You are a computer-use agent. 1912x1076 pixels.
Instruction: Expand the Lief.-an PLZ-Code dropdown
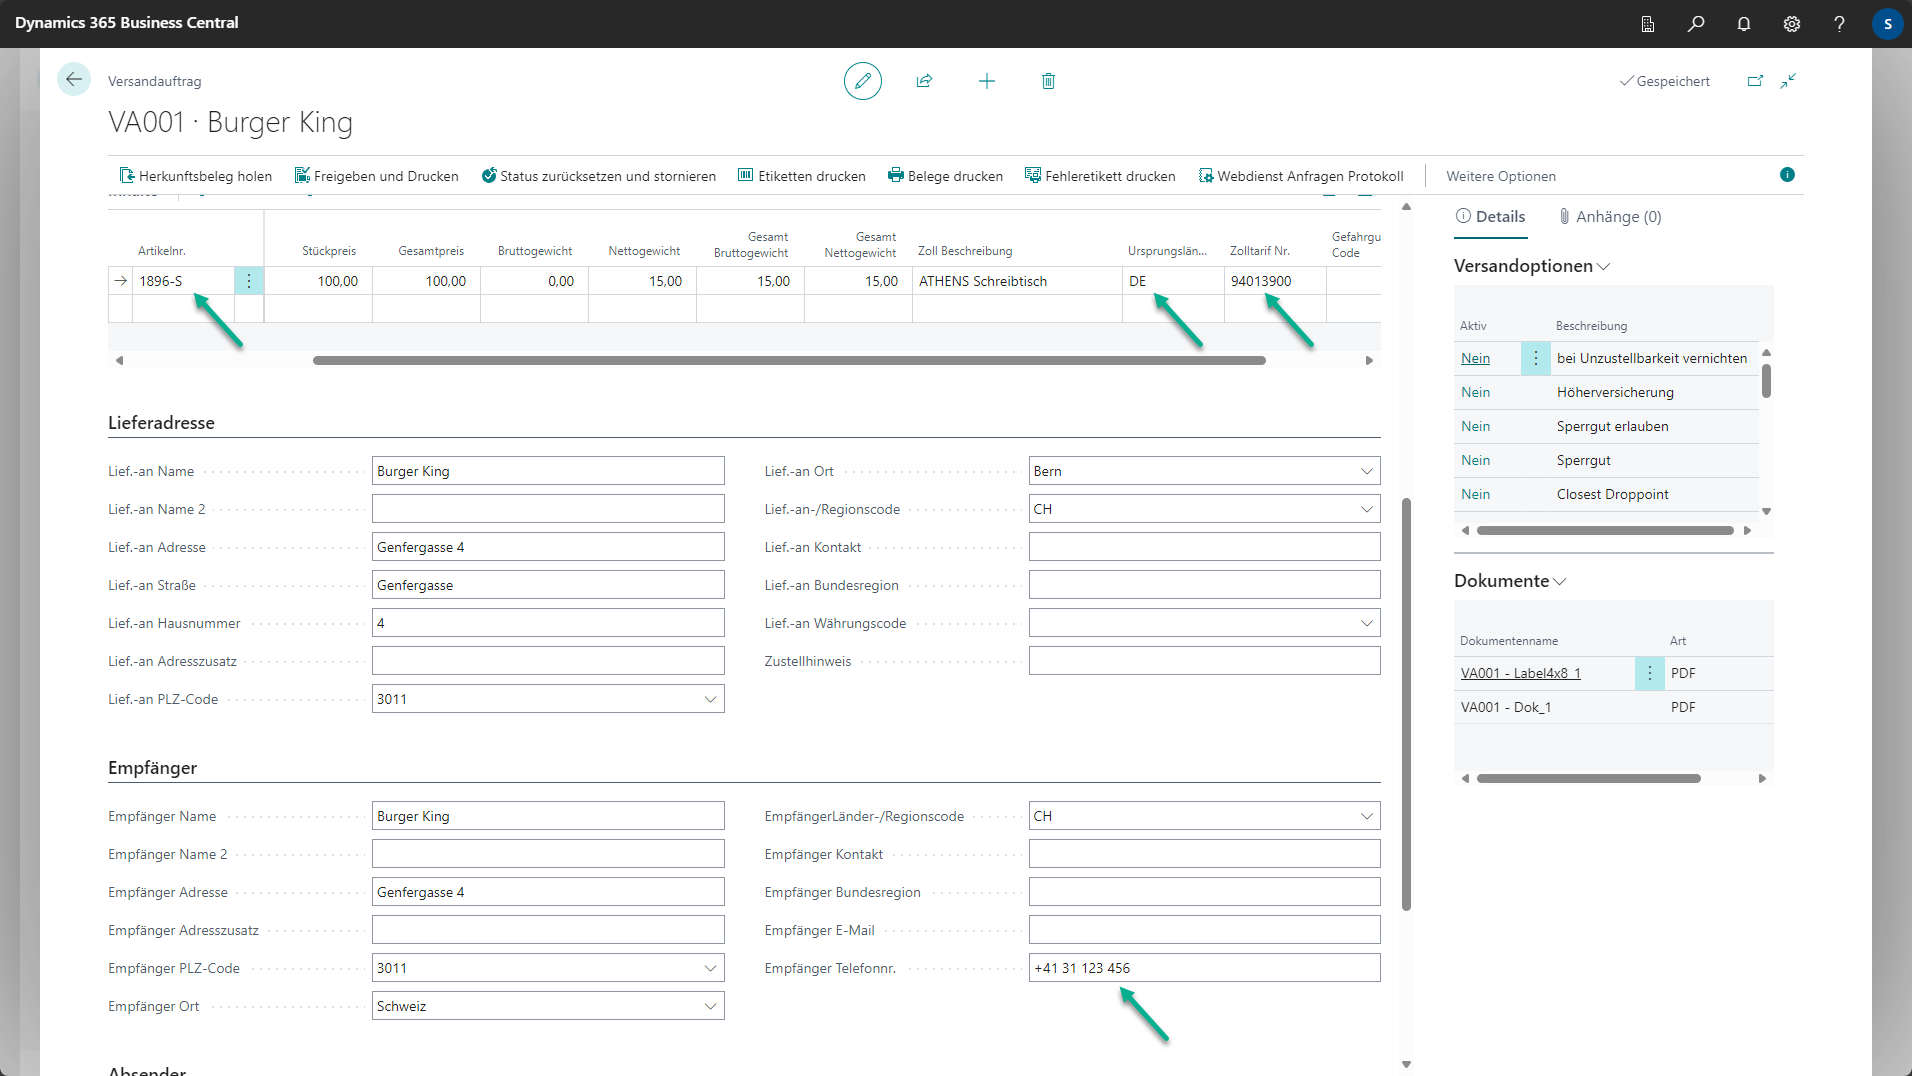(710, 699)
